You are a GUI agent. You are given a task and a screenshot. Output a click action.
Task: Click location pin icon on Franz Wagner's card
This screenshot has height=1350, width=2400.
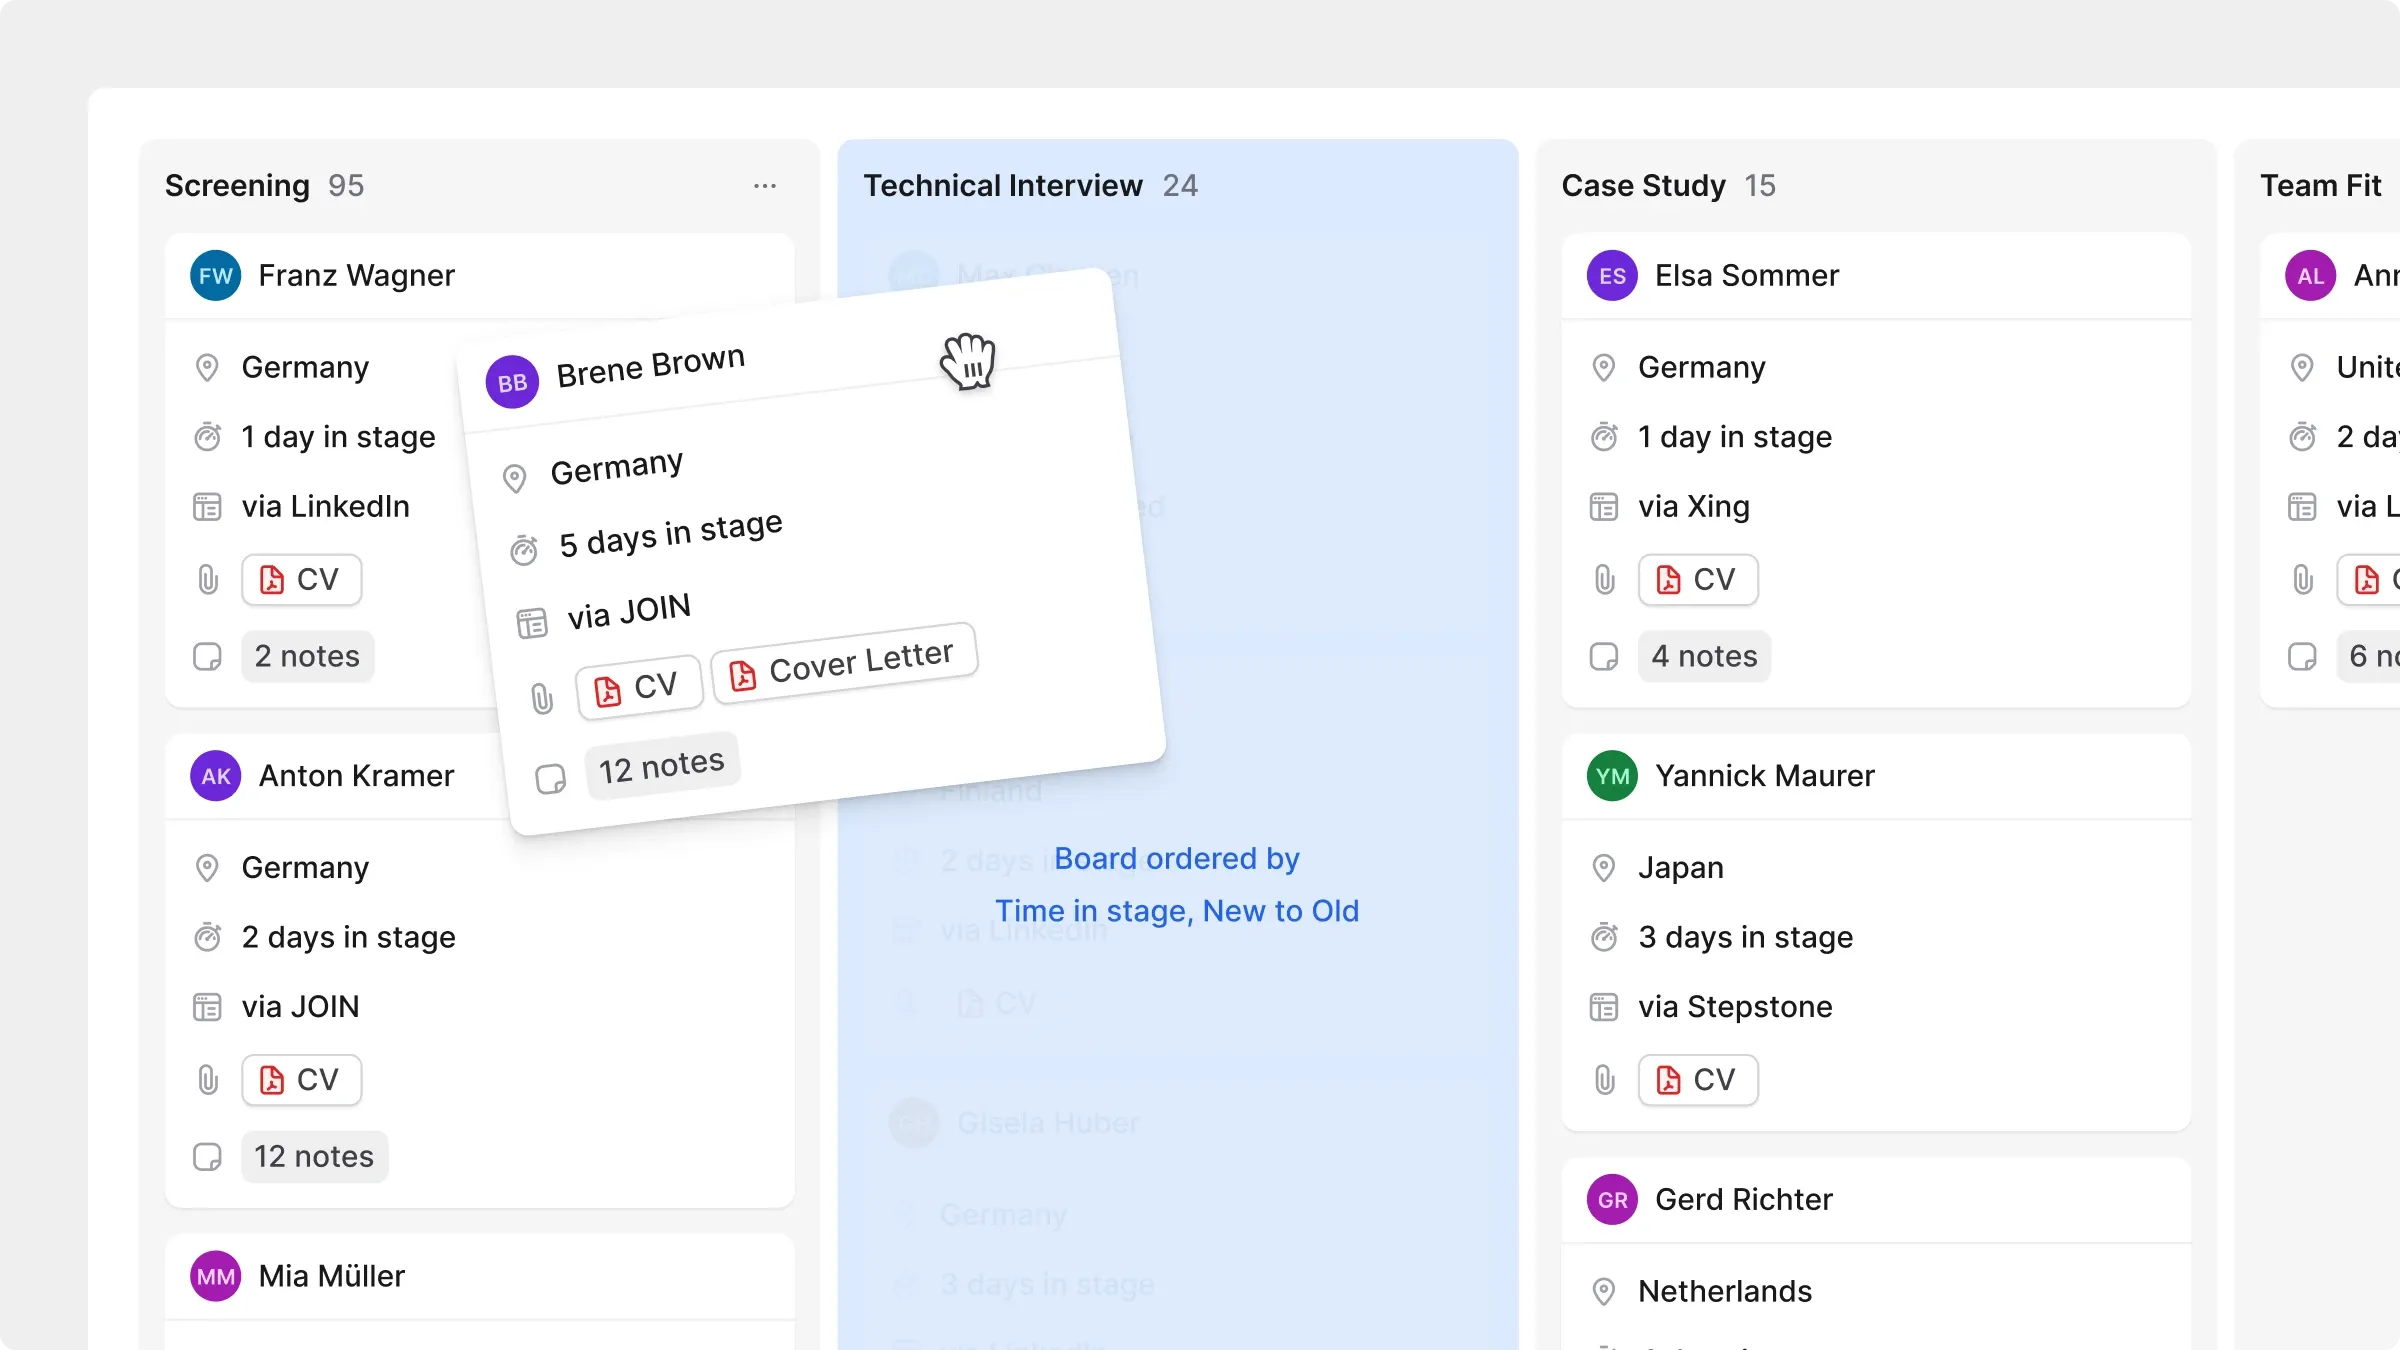pos(207,368)
